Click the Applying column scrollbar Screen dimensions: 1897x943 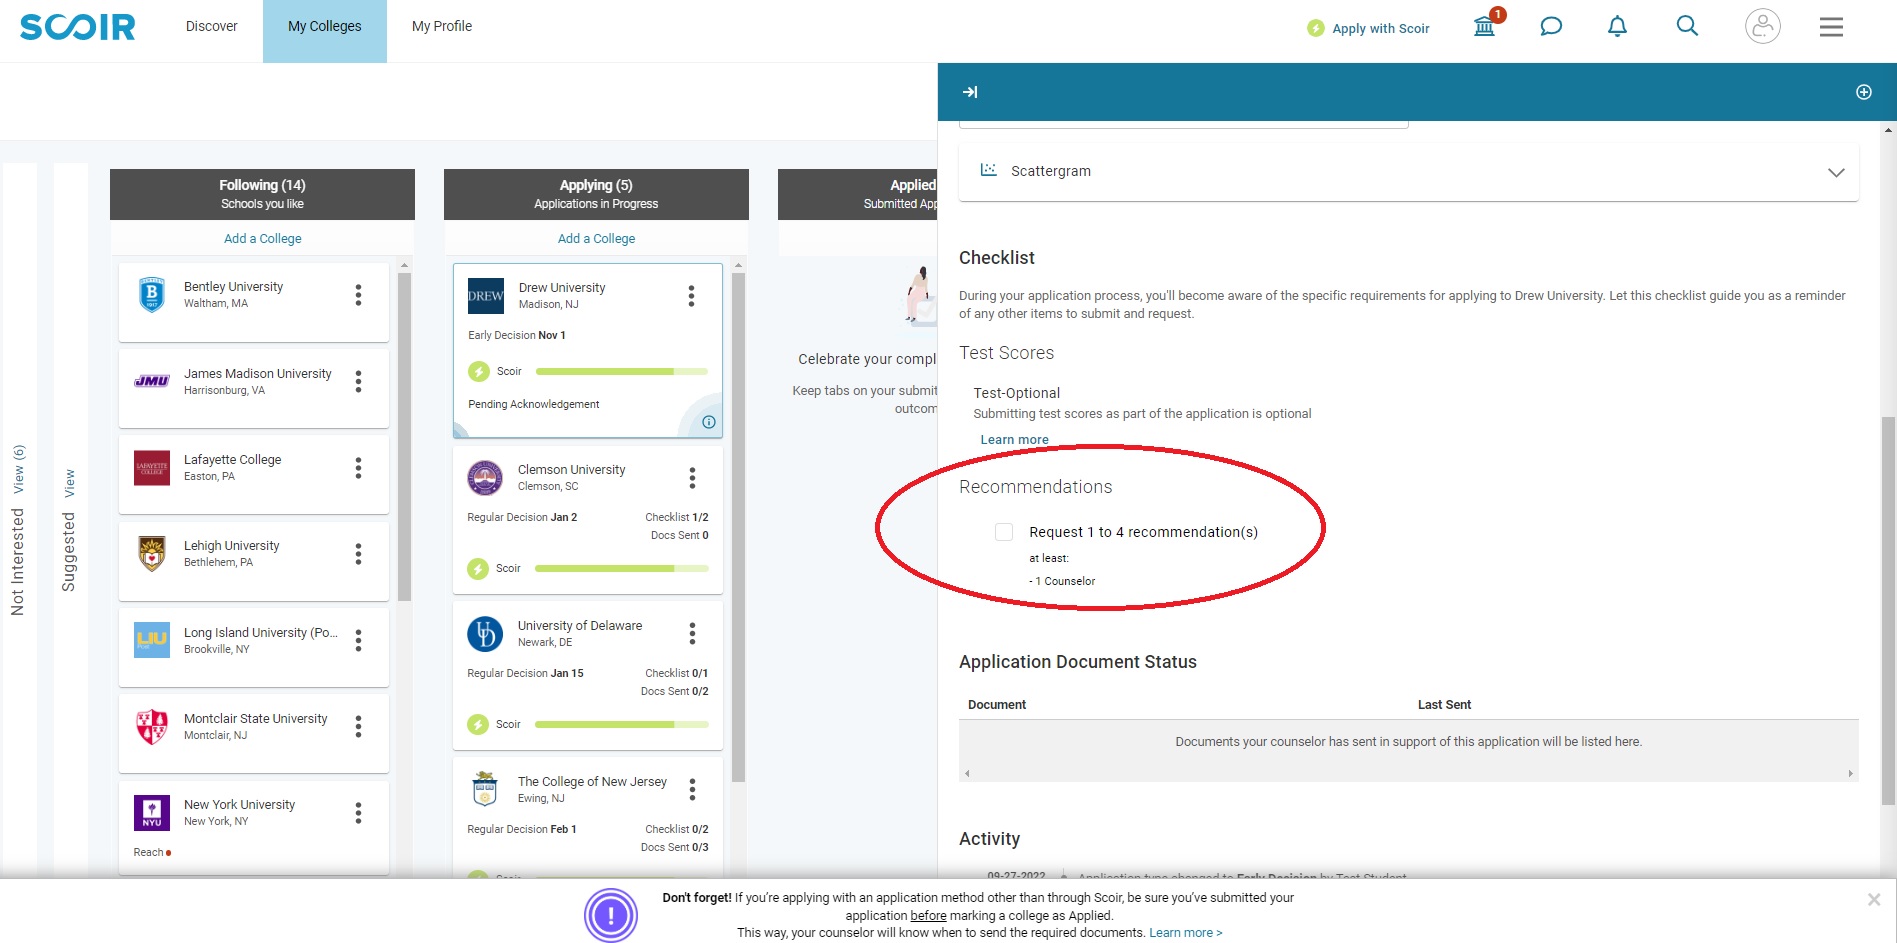pos(738,527)
